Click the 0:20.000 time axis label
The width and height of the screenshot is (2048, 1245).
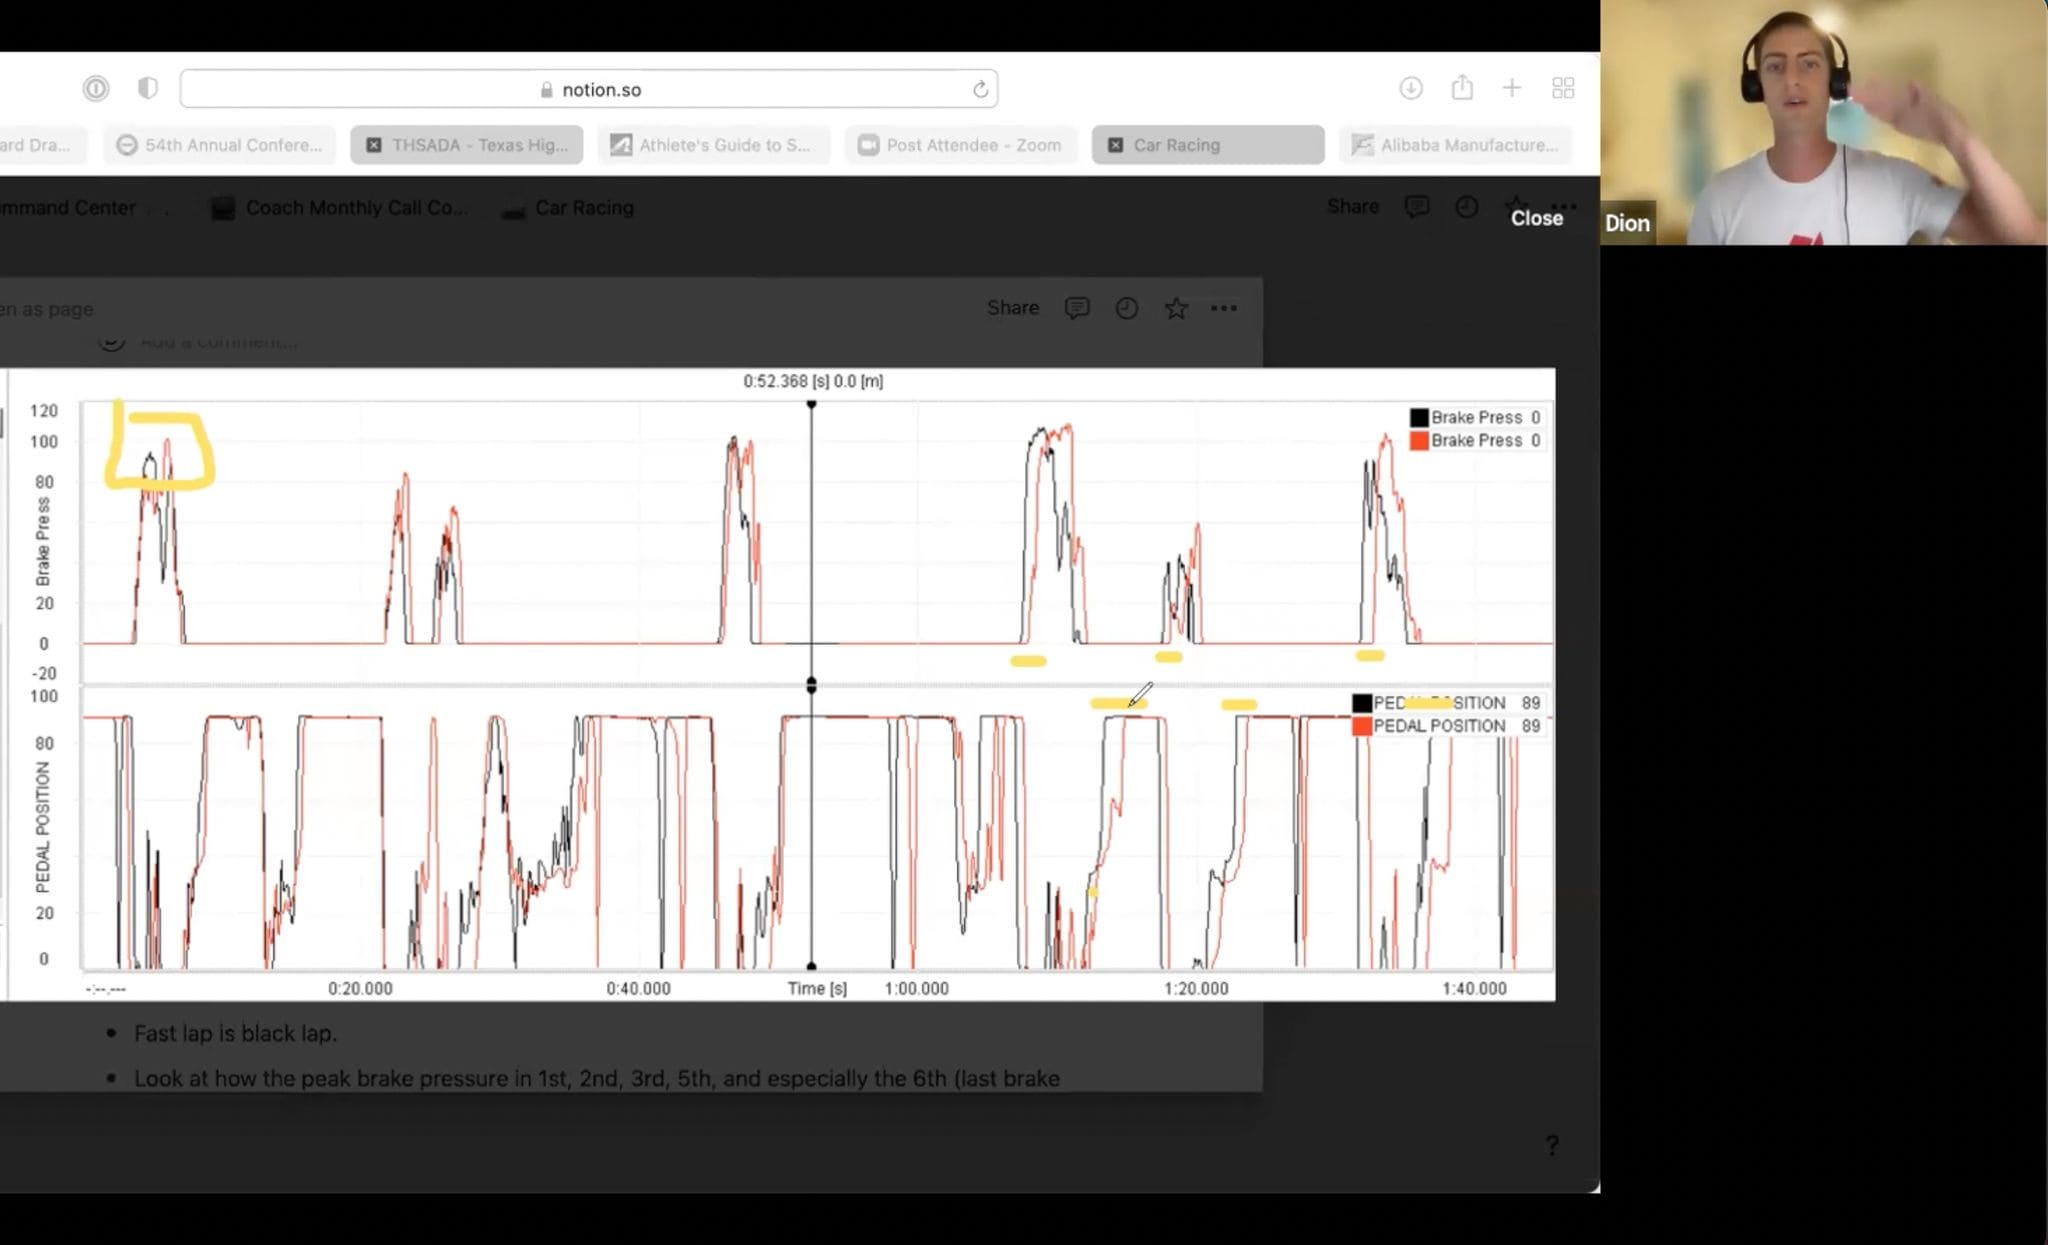(360, 988)
